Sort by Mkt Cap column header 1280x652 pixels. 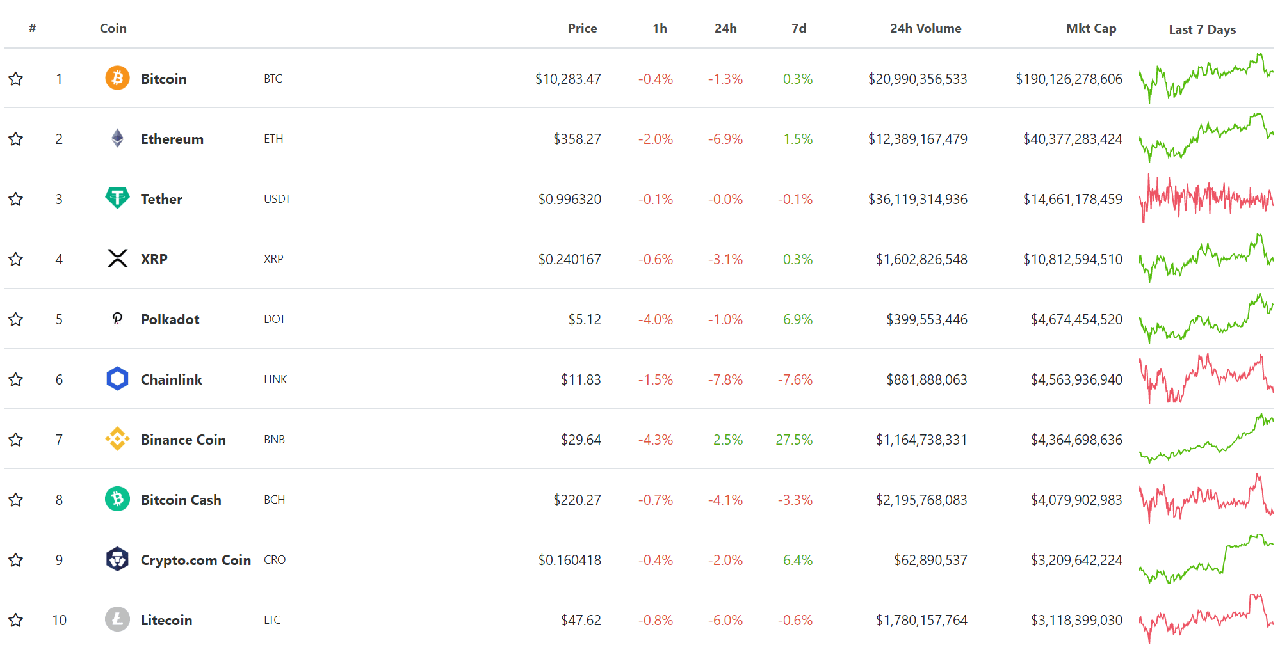tap(1091, 28)
